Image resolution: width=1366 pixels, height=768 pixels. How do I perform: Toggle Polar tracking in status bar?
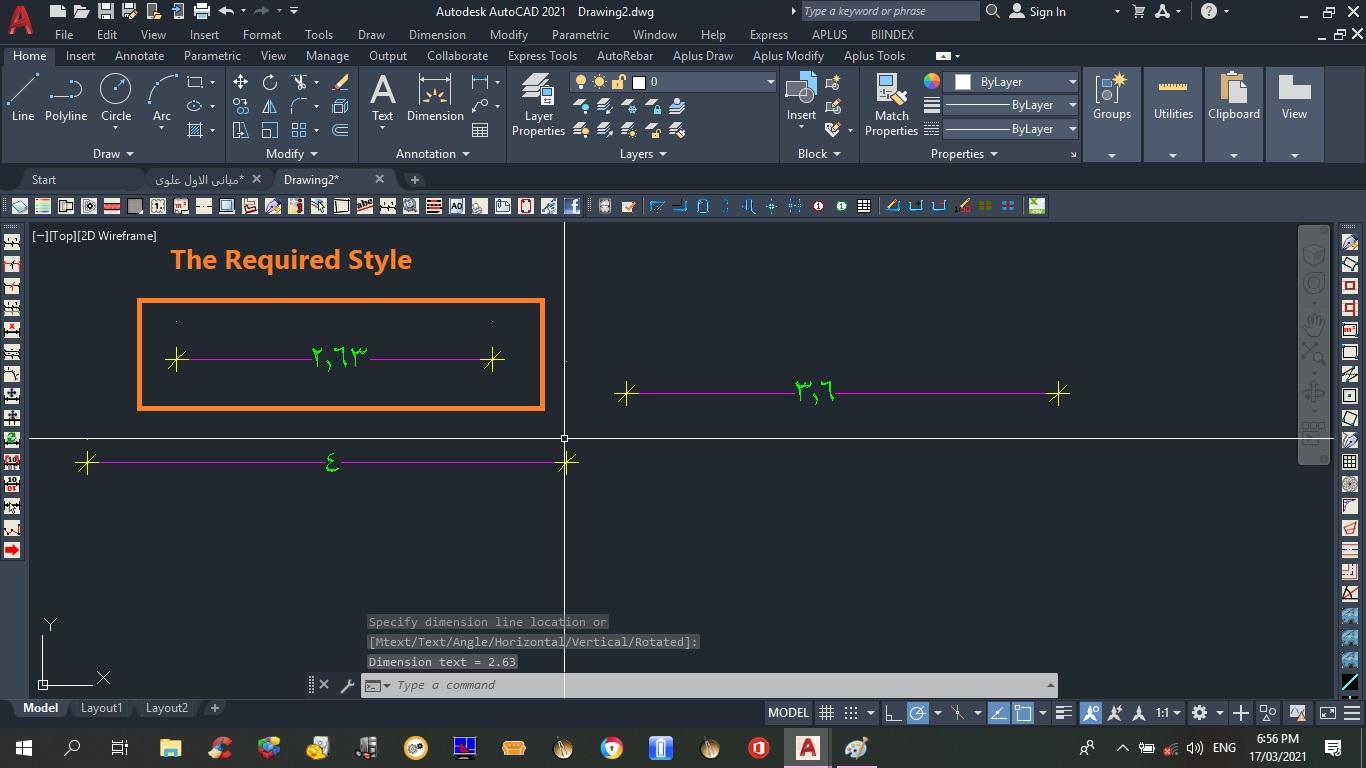coord(917,713)
